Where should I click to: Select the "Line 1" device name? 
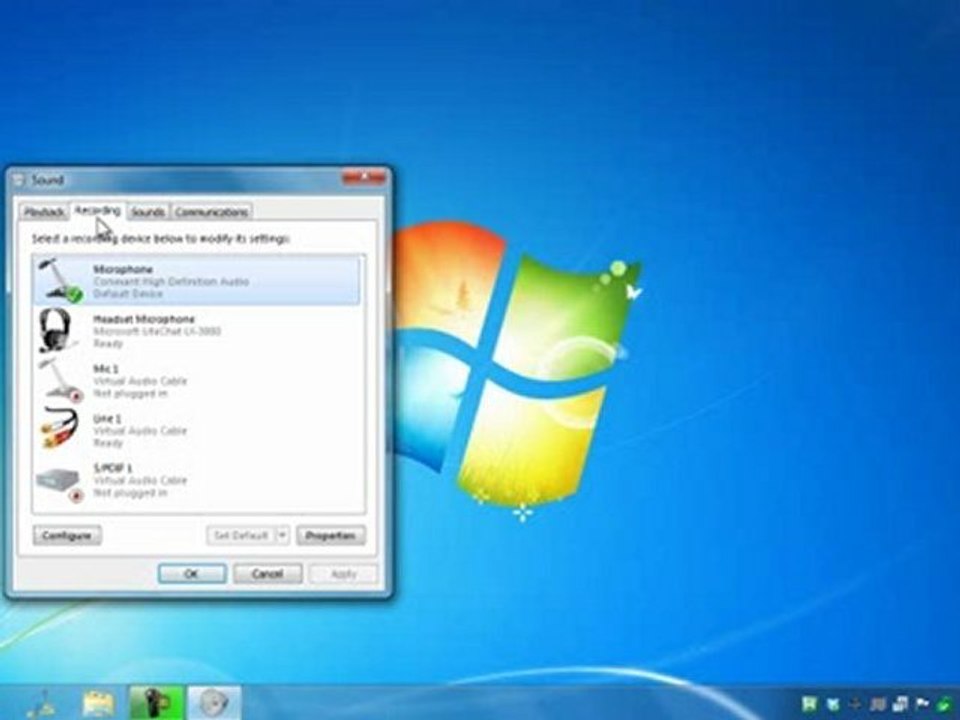(x=107, y=418)
